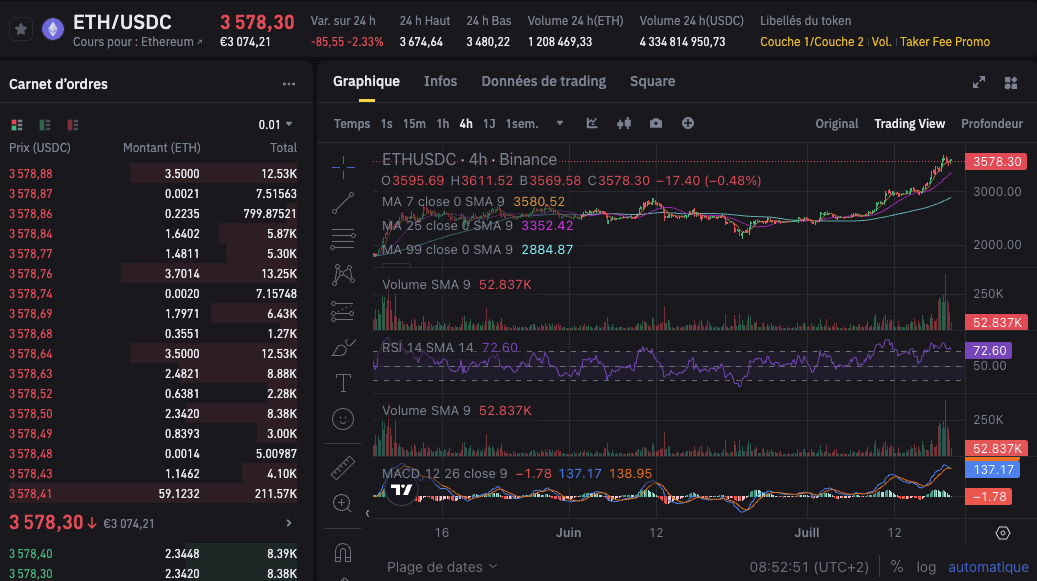This screenshot has width=1037, height=581.
Task: Select the ruler measure tool
Action: click(x=343, y=468)
